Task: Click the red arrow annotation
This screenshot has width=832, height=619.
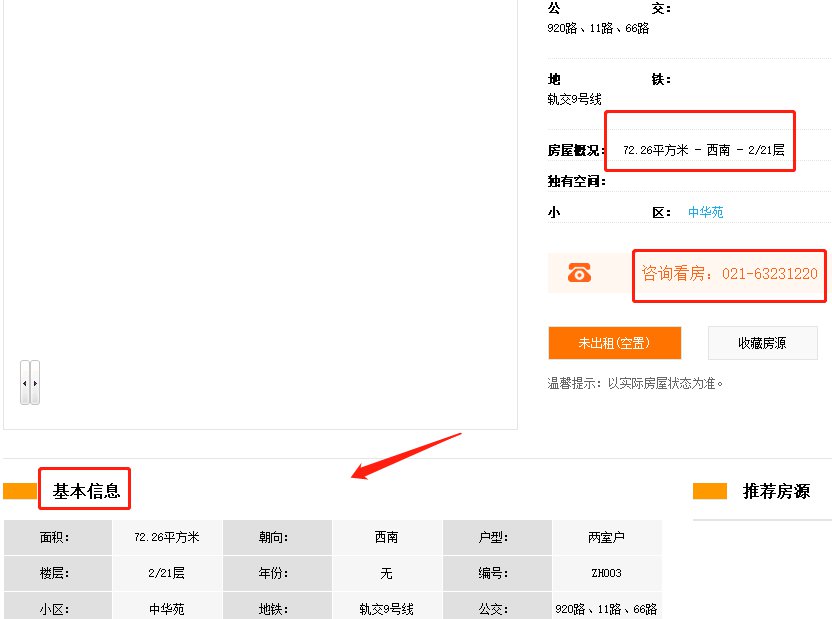Action: click(405, 455)
